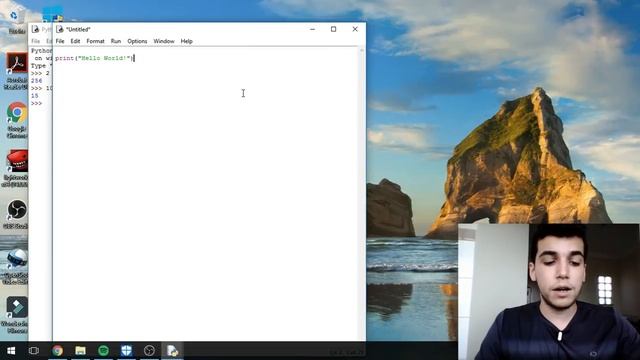Click the Python IDLE taskbar icon
Screen dimensions: 640x360
coord(173,351)
